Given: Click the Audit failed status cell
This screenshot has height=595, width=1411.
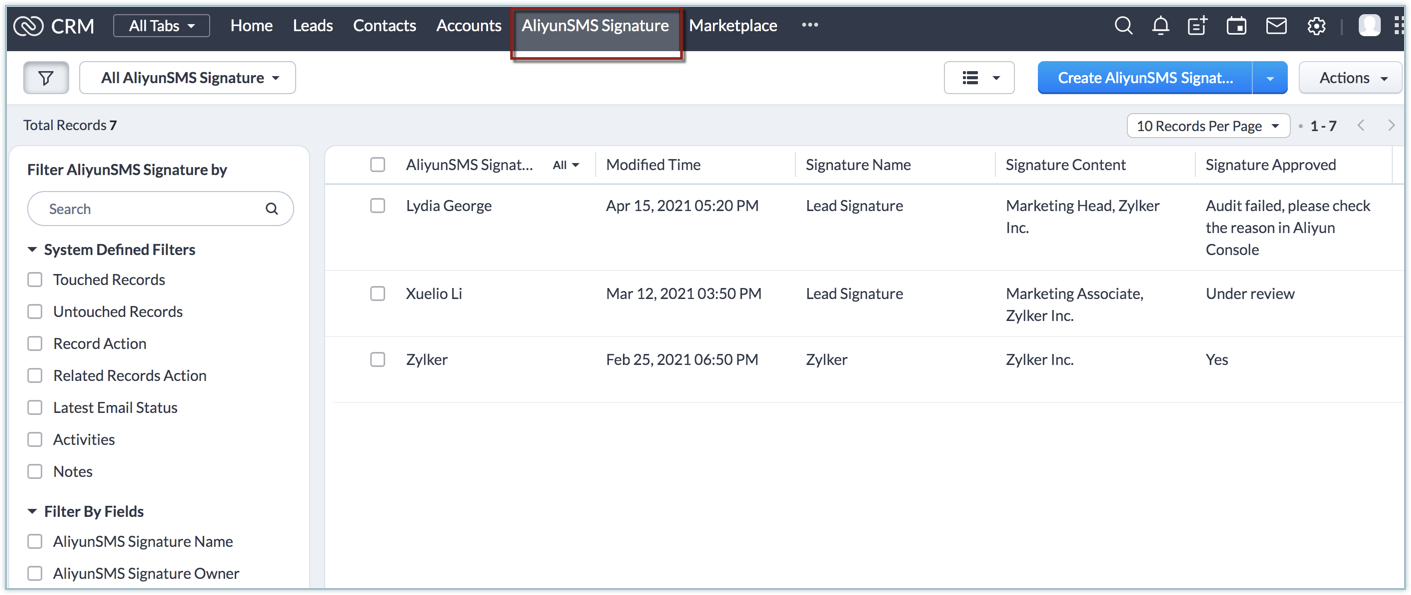Looking at the screenshot, I should (x=1288, y=228).
